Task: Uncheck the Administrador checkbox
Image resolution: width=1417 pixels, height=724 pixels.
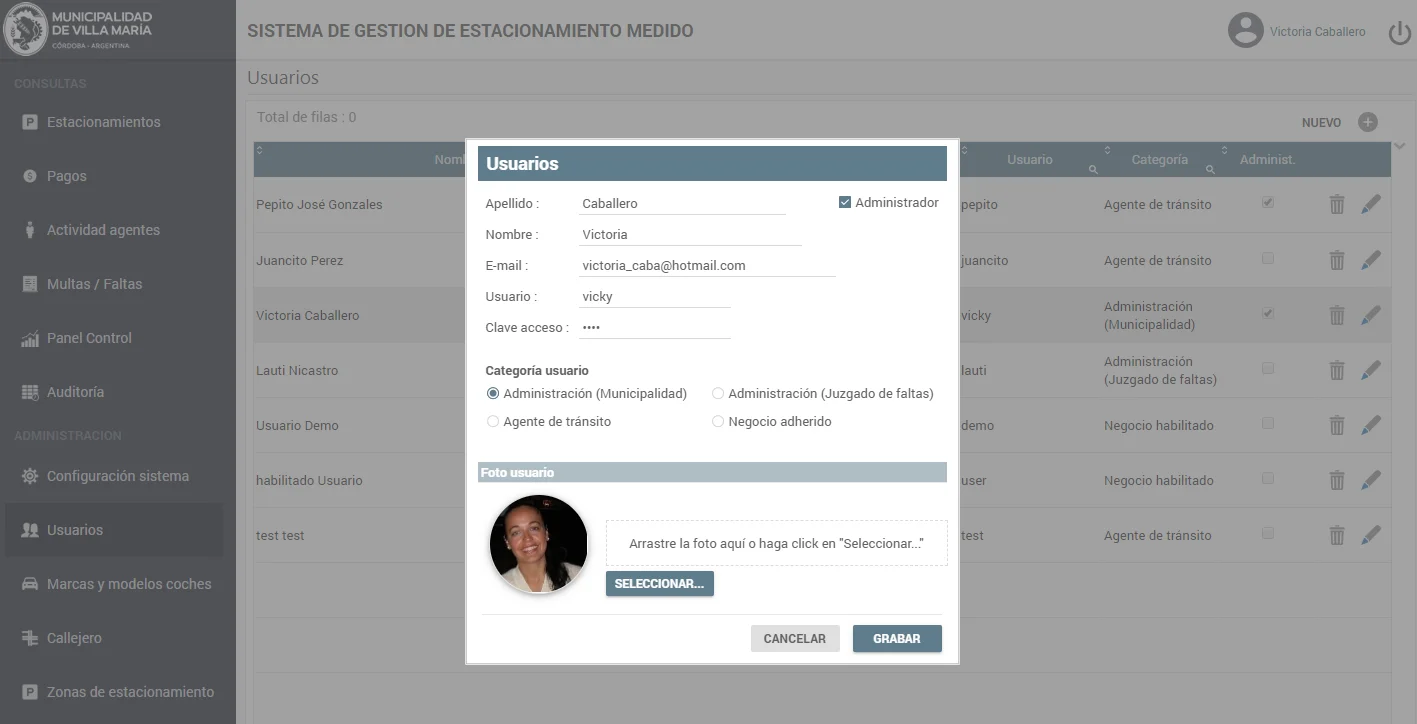Action: (x=845, y=203)
